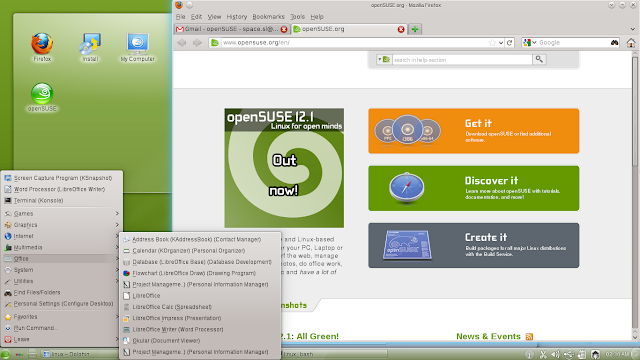Expand the Games submenu
640x360 pixels.
coord(62,213)
